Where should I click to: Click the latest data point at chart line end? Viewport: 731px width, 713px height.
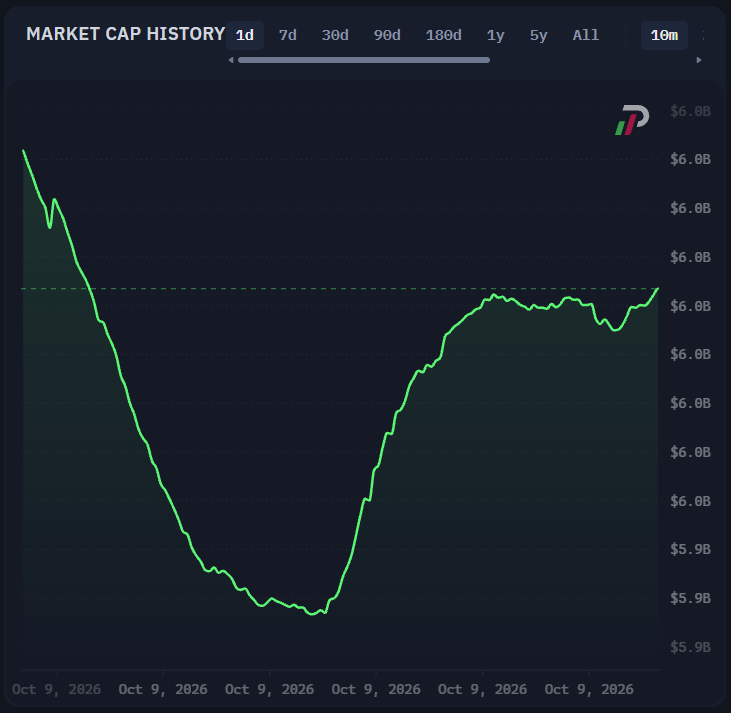click(x=658, y=289)
